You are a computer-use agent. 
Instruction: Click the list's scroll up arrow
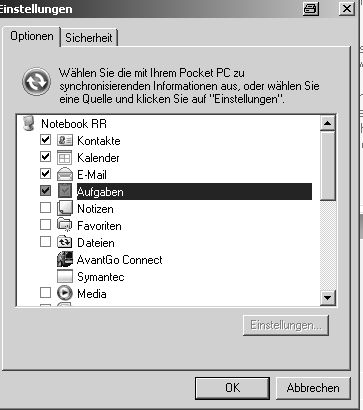point(327,123)
